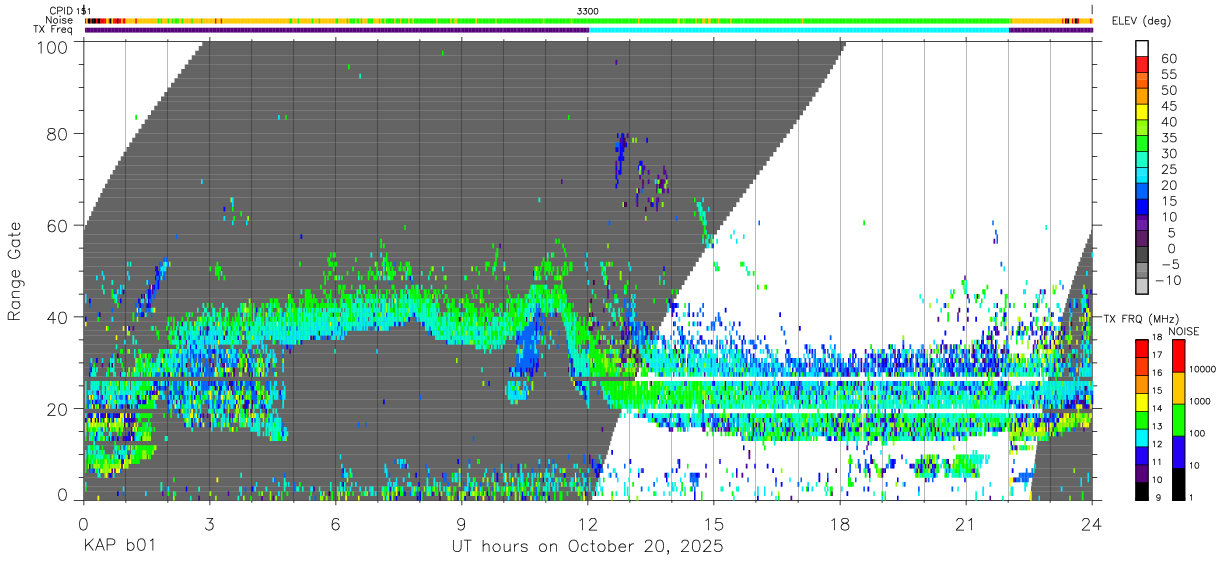Click the CPID label above the plot
Screen dimensions: 1228x567
61,10
